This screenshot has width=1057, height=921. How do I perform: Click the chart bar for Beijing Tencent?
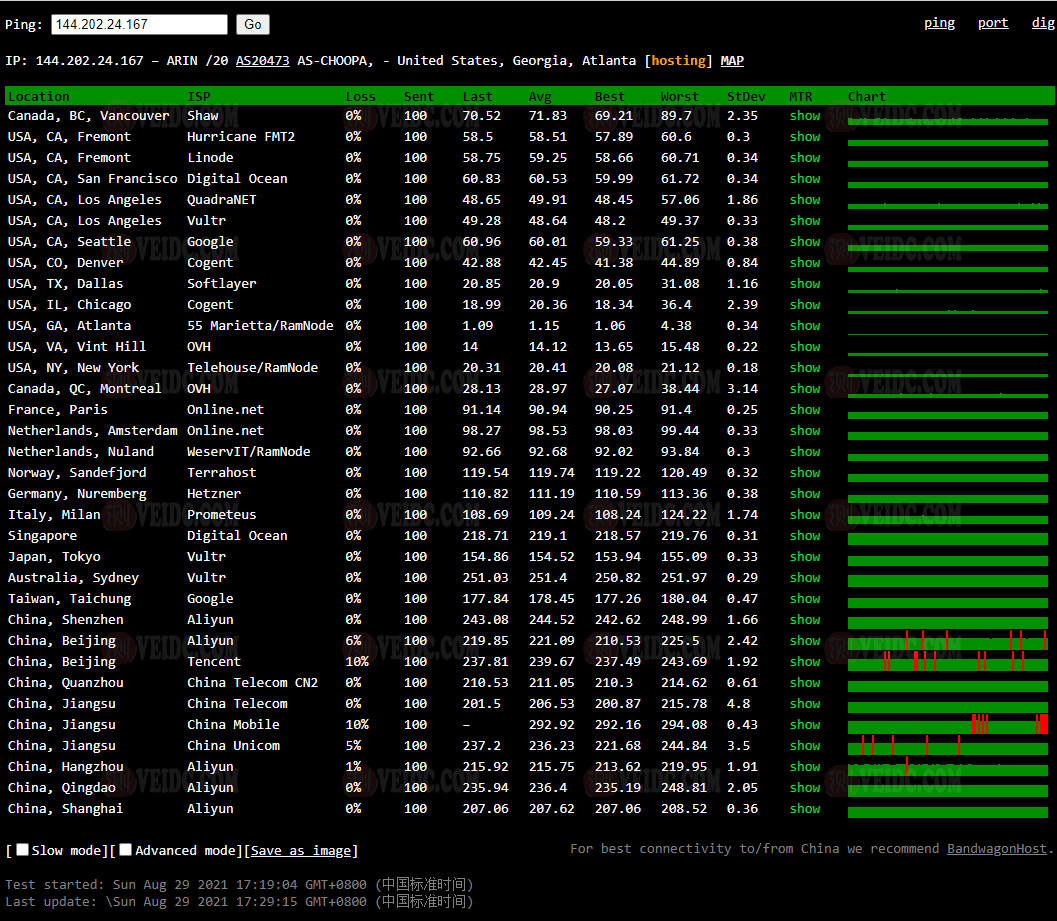click(x=947, y=662)
